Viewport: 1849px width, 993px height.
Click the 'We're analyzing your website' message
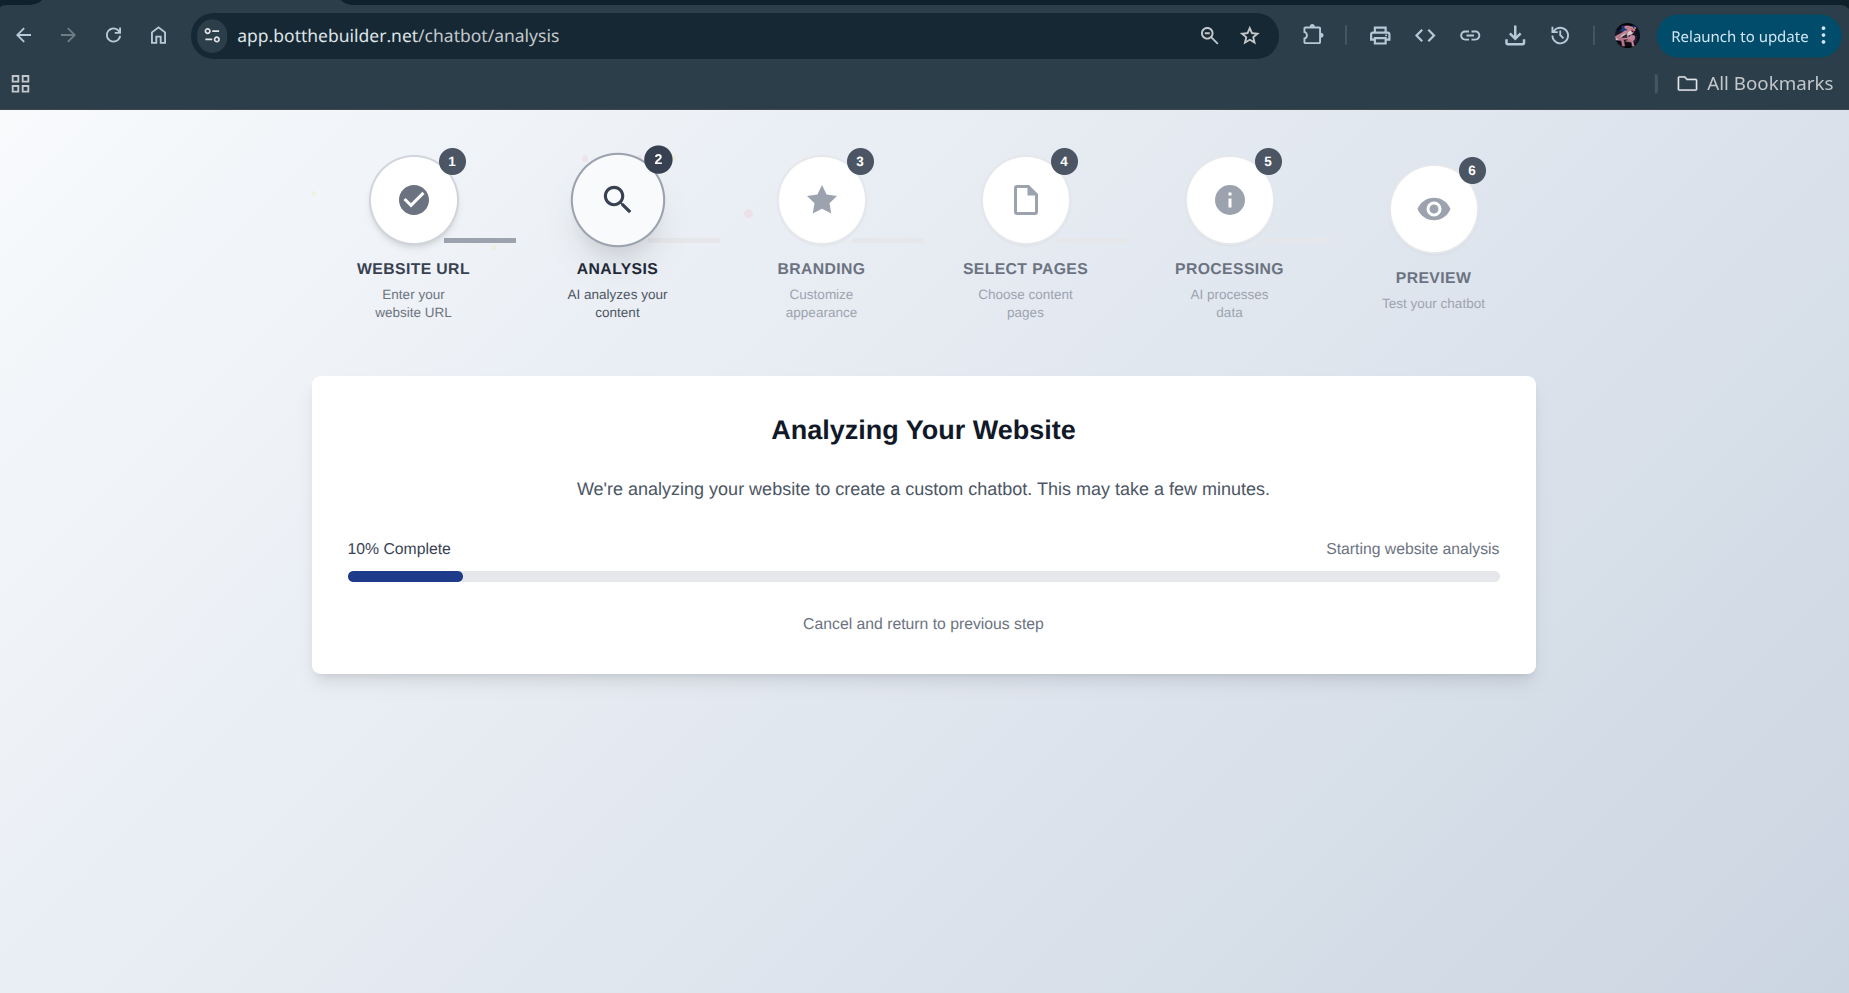click(923, 489)
